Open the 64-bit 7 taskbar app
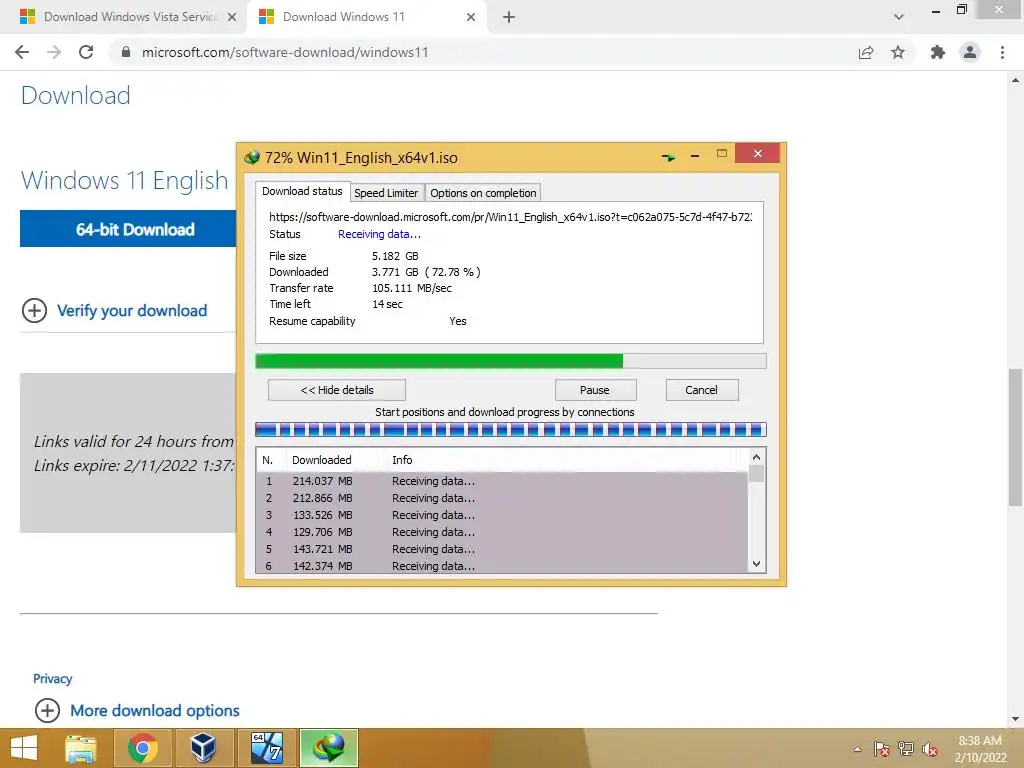The height and width of the screenshot is (768, 1024). 266,748
